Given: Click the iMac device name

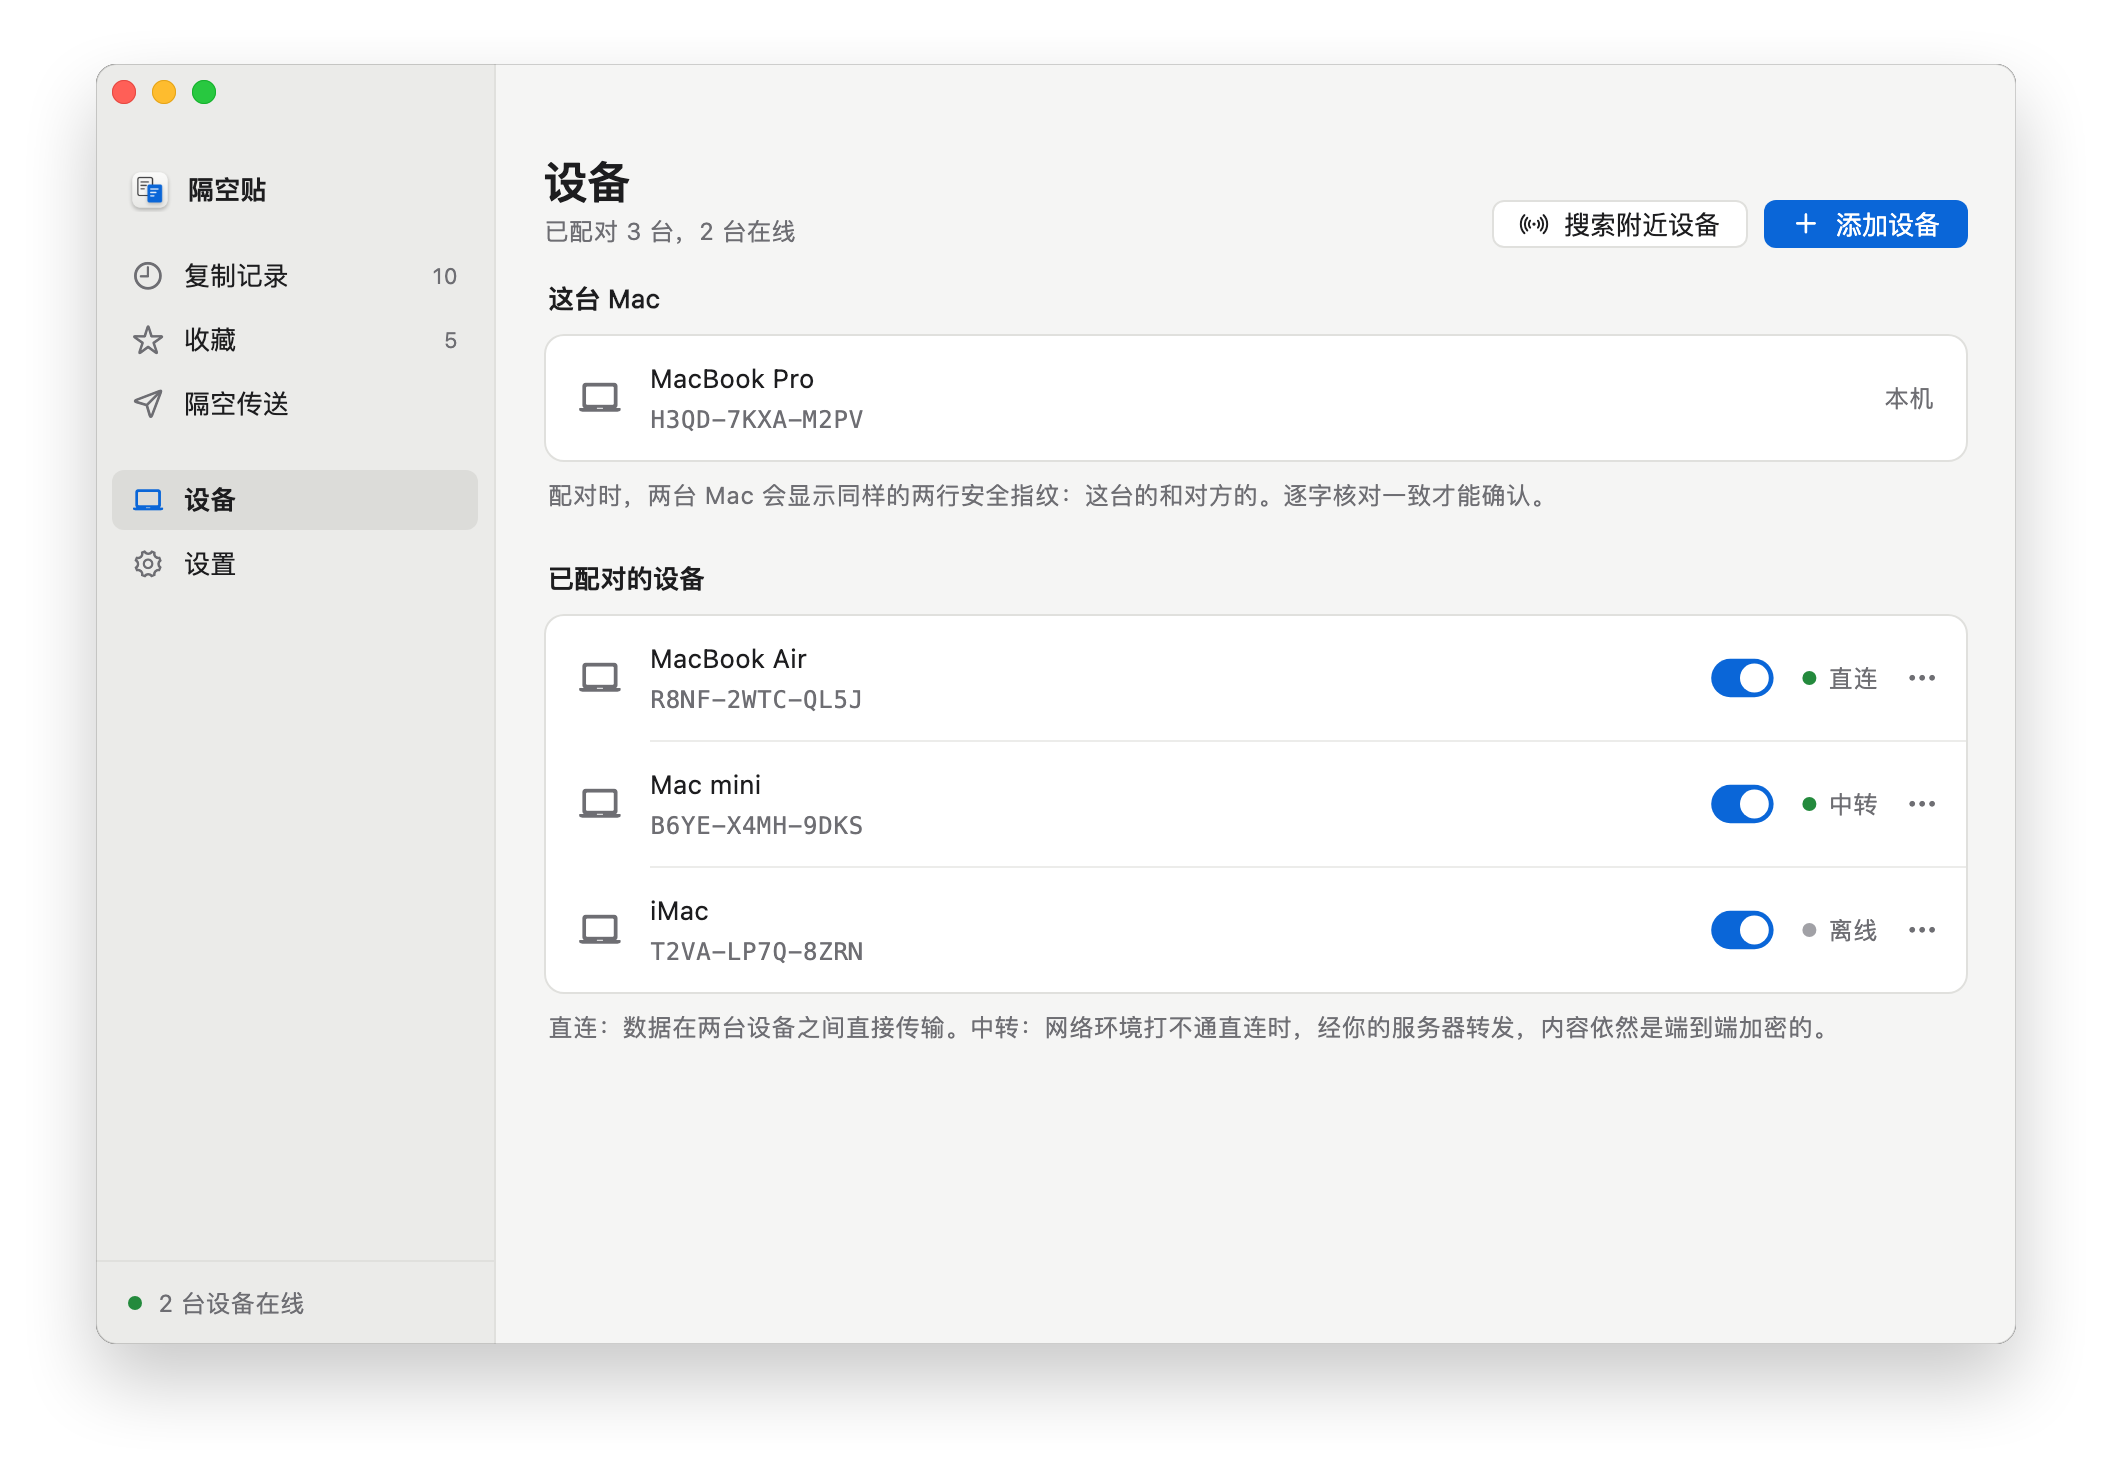Looking at the screenshot, I should pos(679,911).
